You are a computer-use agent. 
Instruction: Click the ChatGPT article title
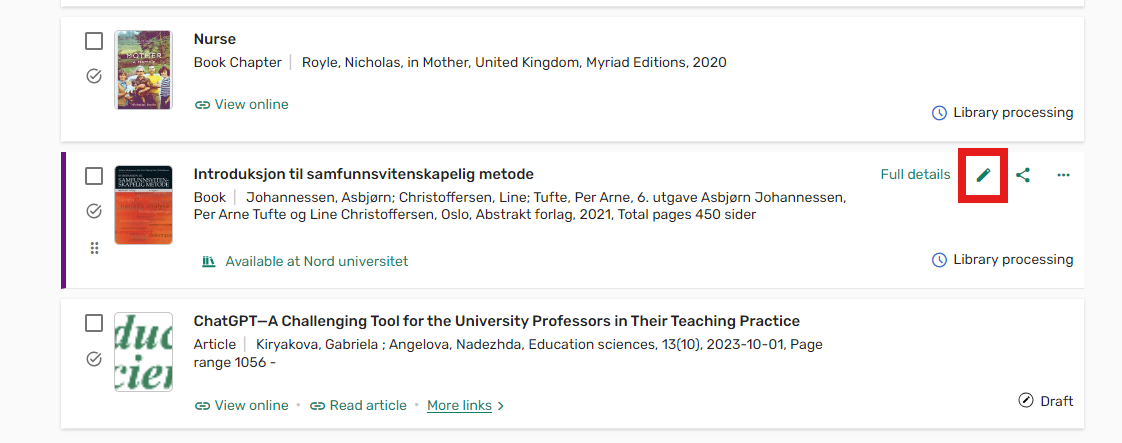tap(497, 321)
